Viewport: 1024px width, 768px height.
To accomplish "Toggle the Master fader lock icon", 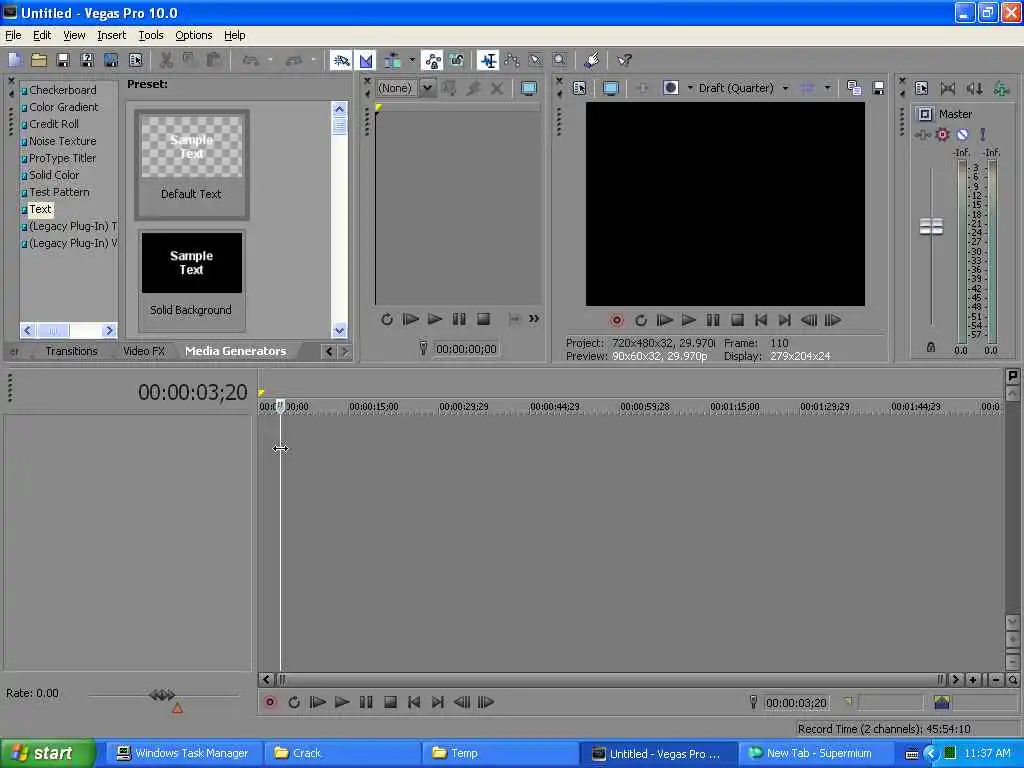I will 931,347.
